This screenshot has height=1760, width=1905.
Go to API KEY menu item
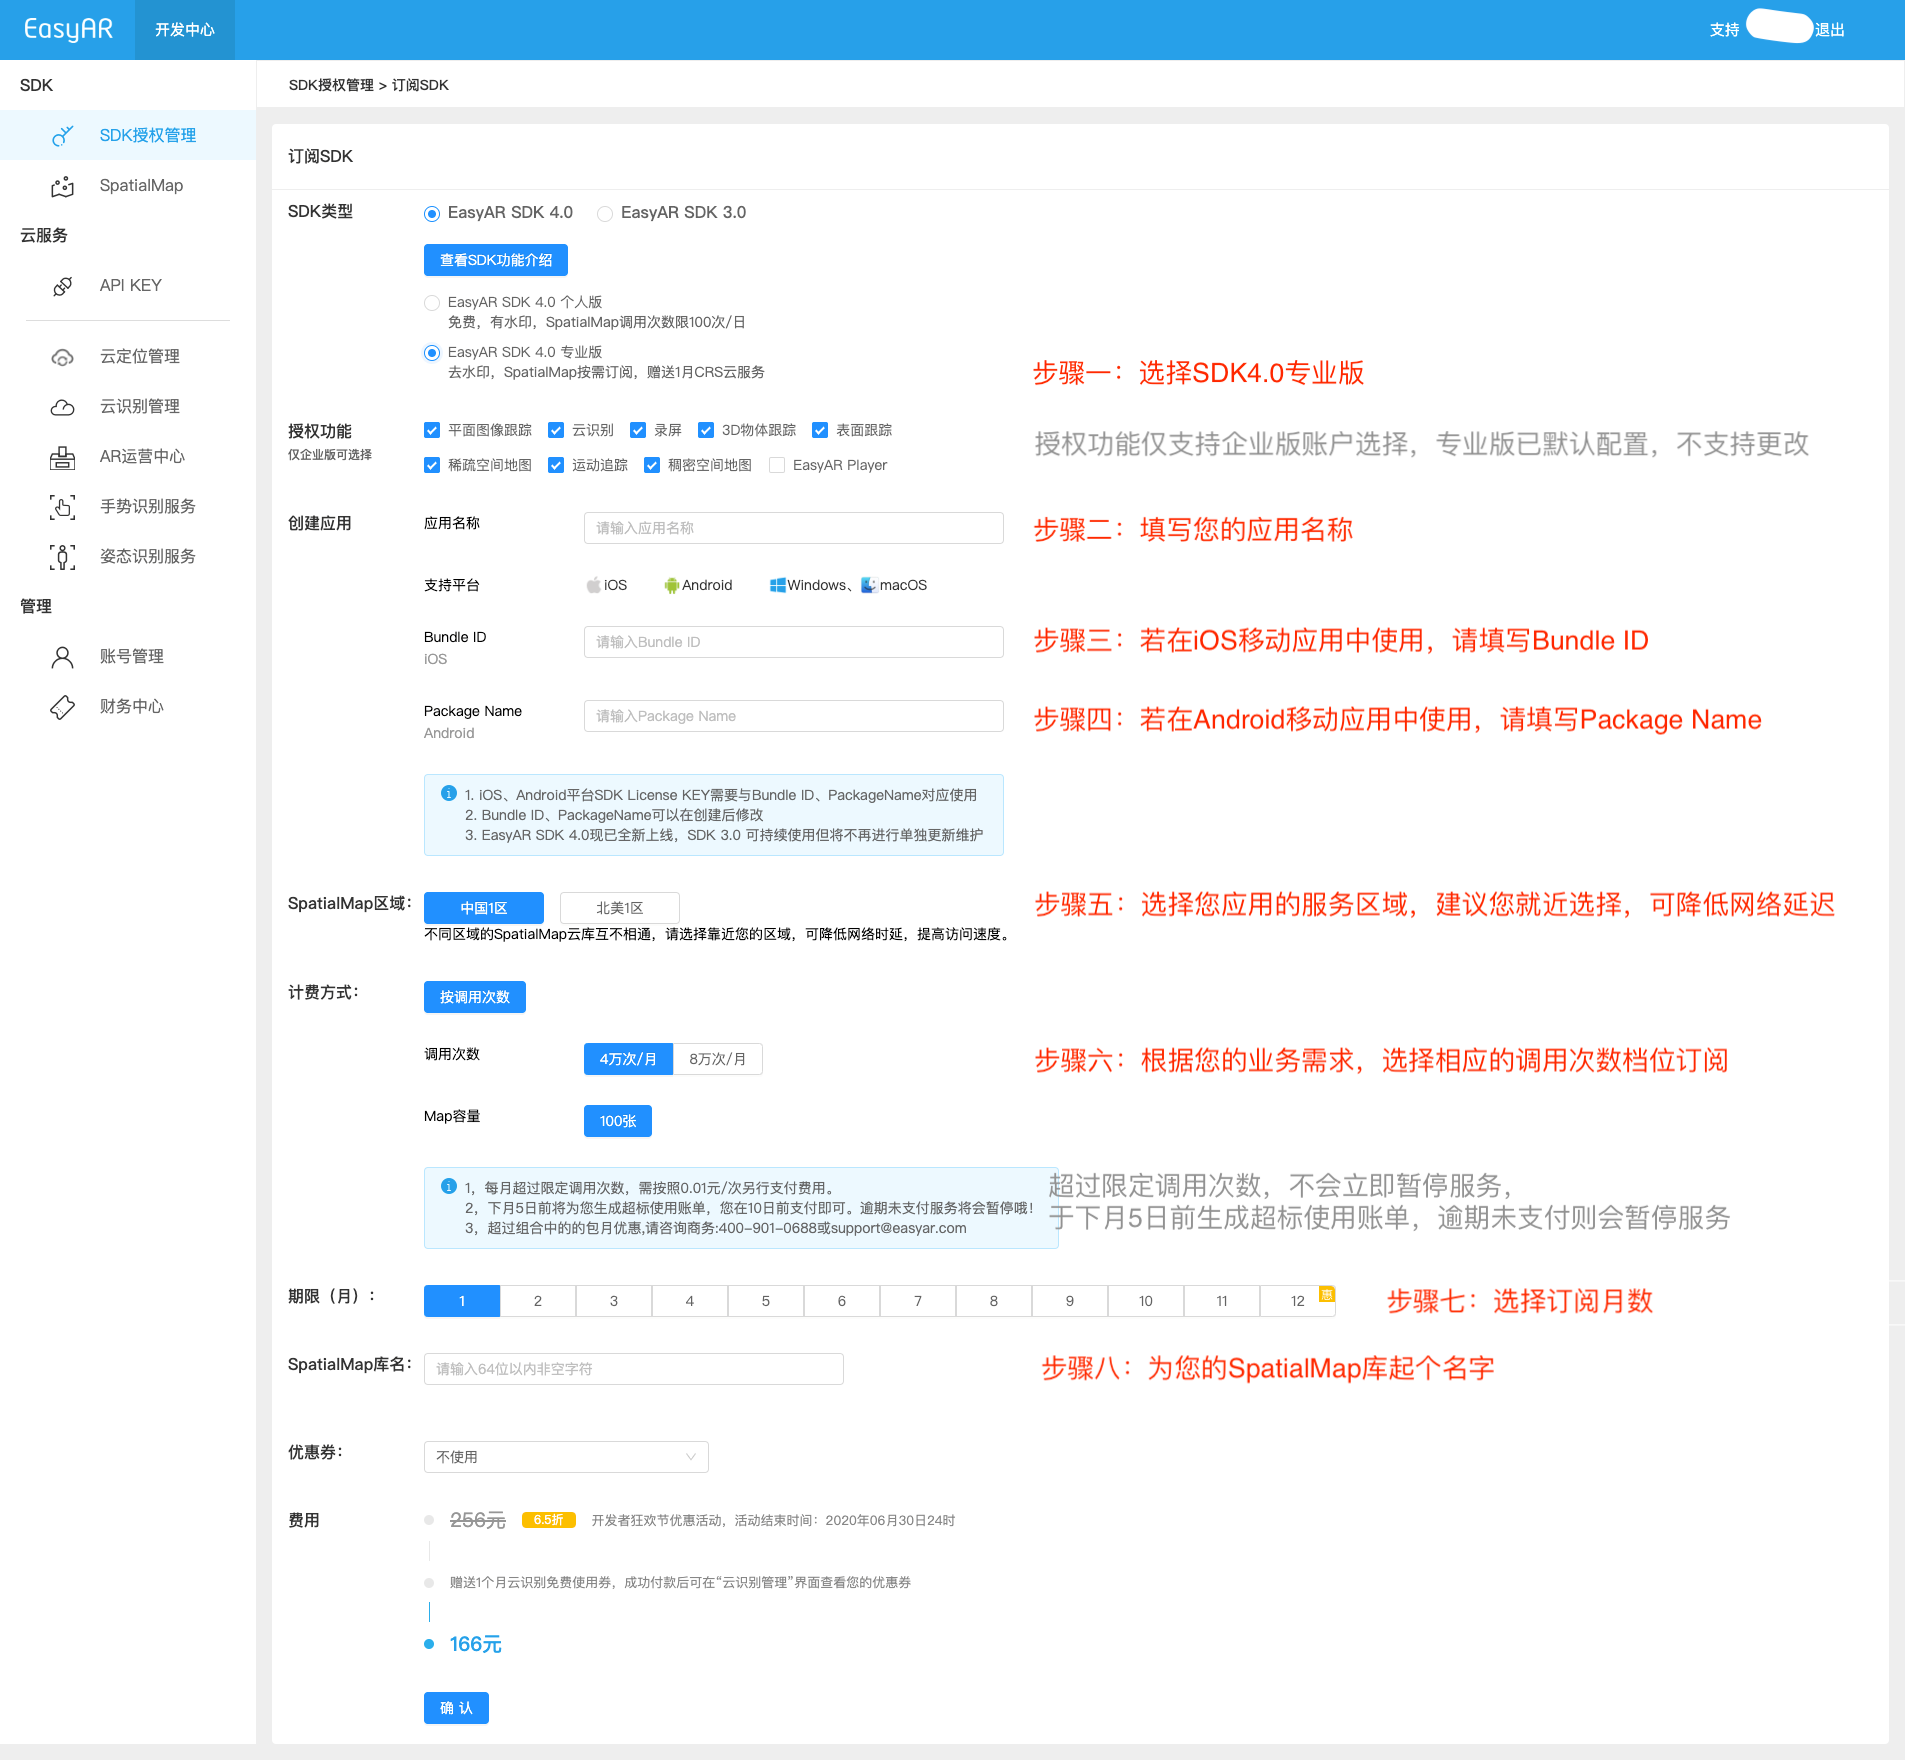(128, 286)
